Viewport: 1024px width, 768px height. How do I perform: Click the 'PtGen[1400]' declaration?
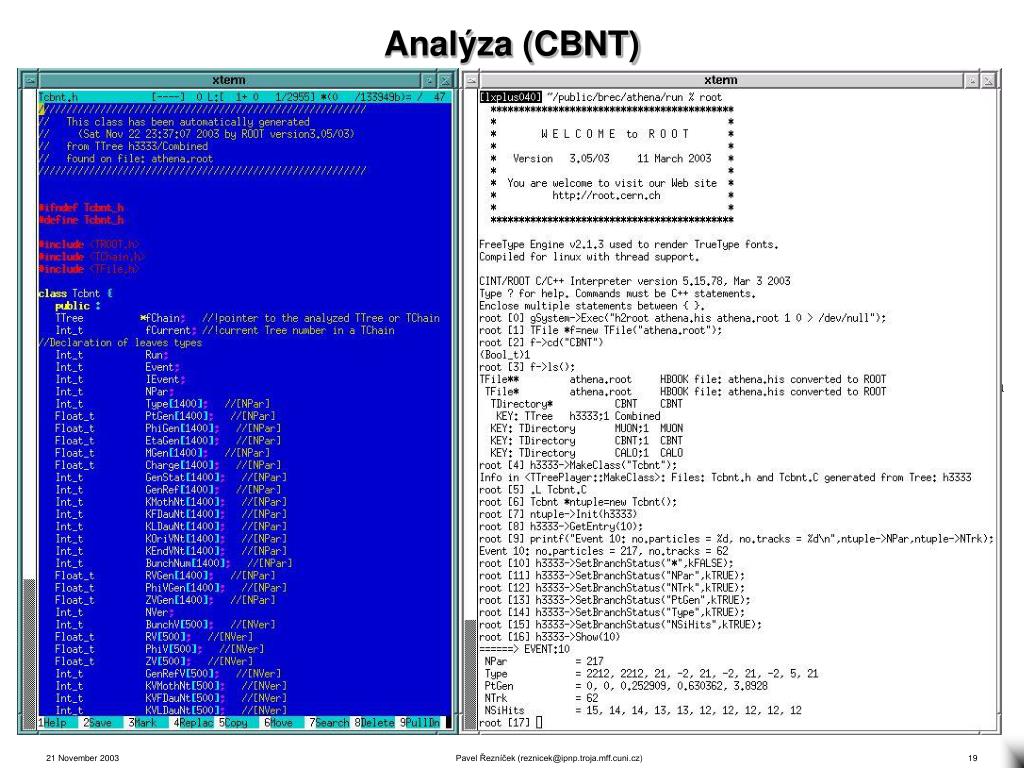coord(179,416)
